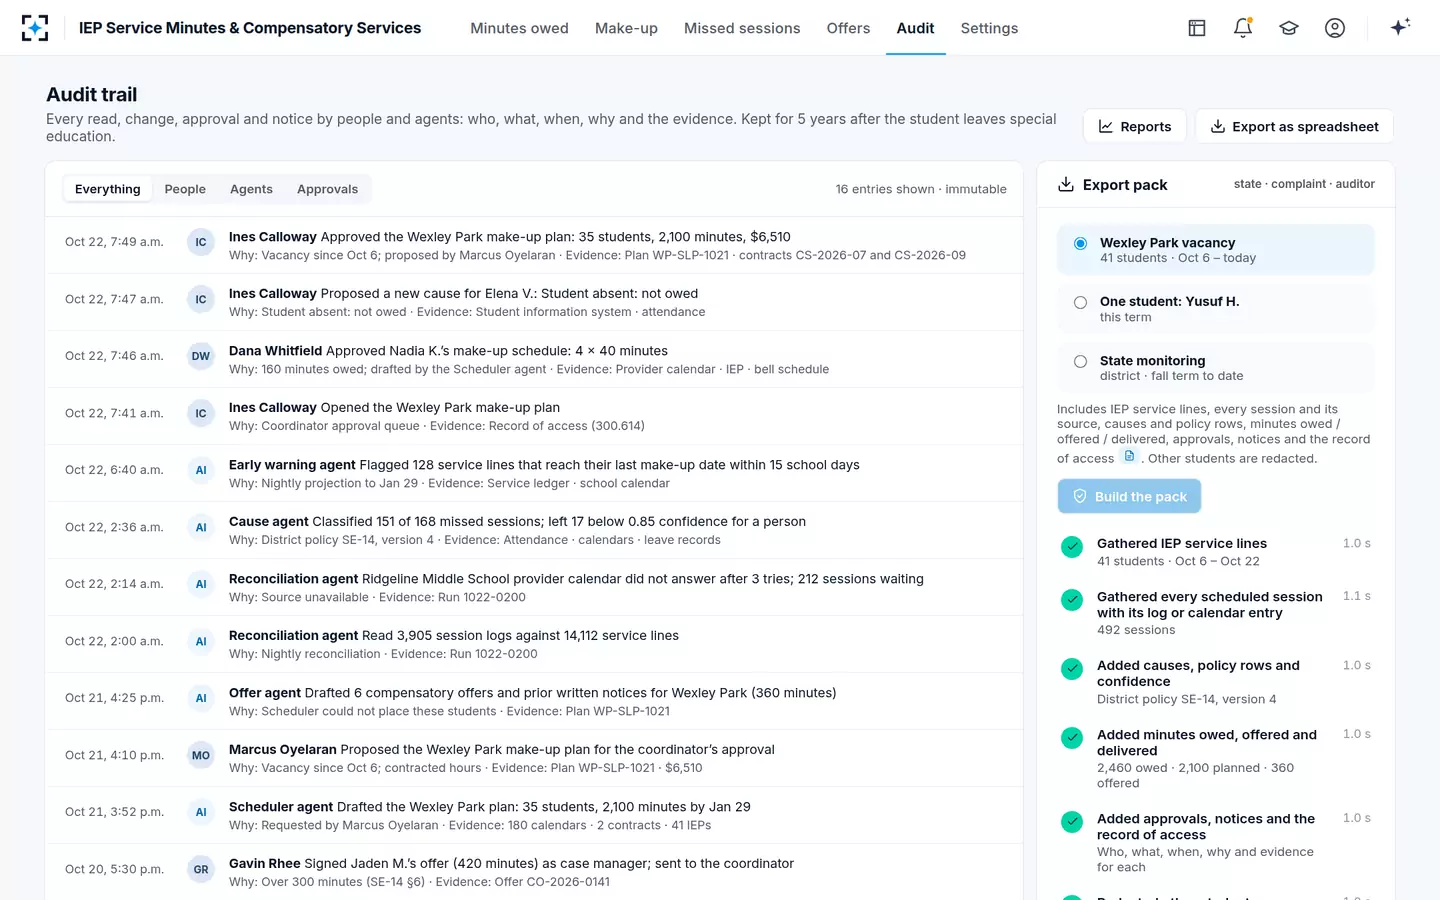Select the Wexley Park vacancy radio option

1080,243
